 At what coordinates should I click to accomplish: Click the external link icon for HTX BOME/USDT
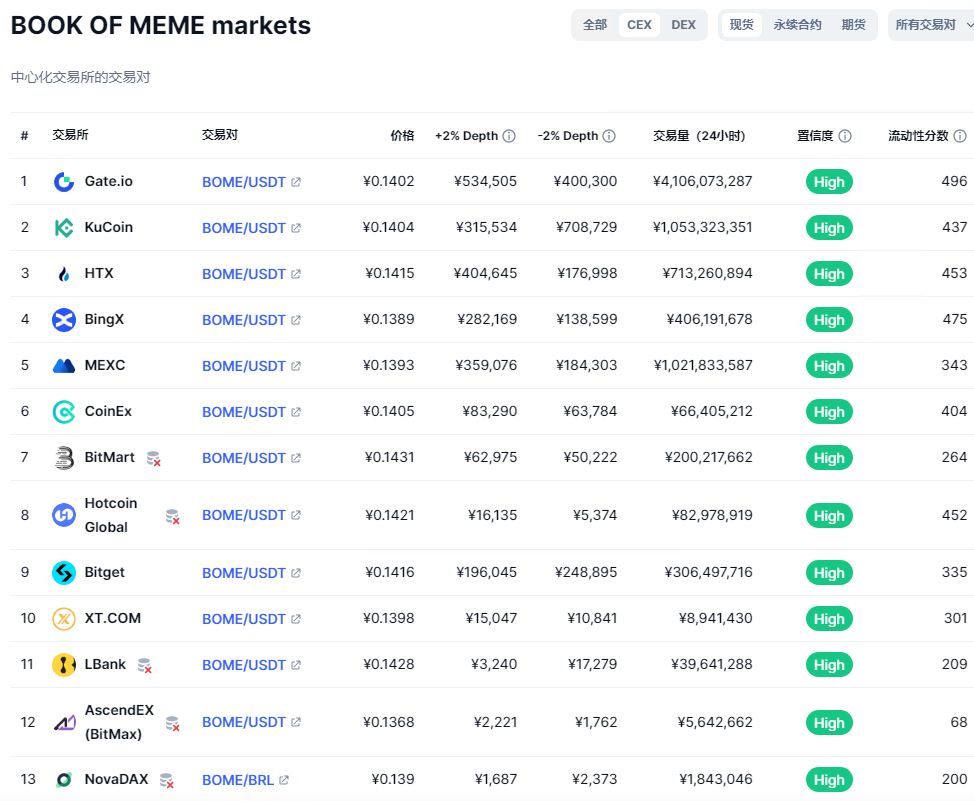click(296, 274)
